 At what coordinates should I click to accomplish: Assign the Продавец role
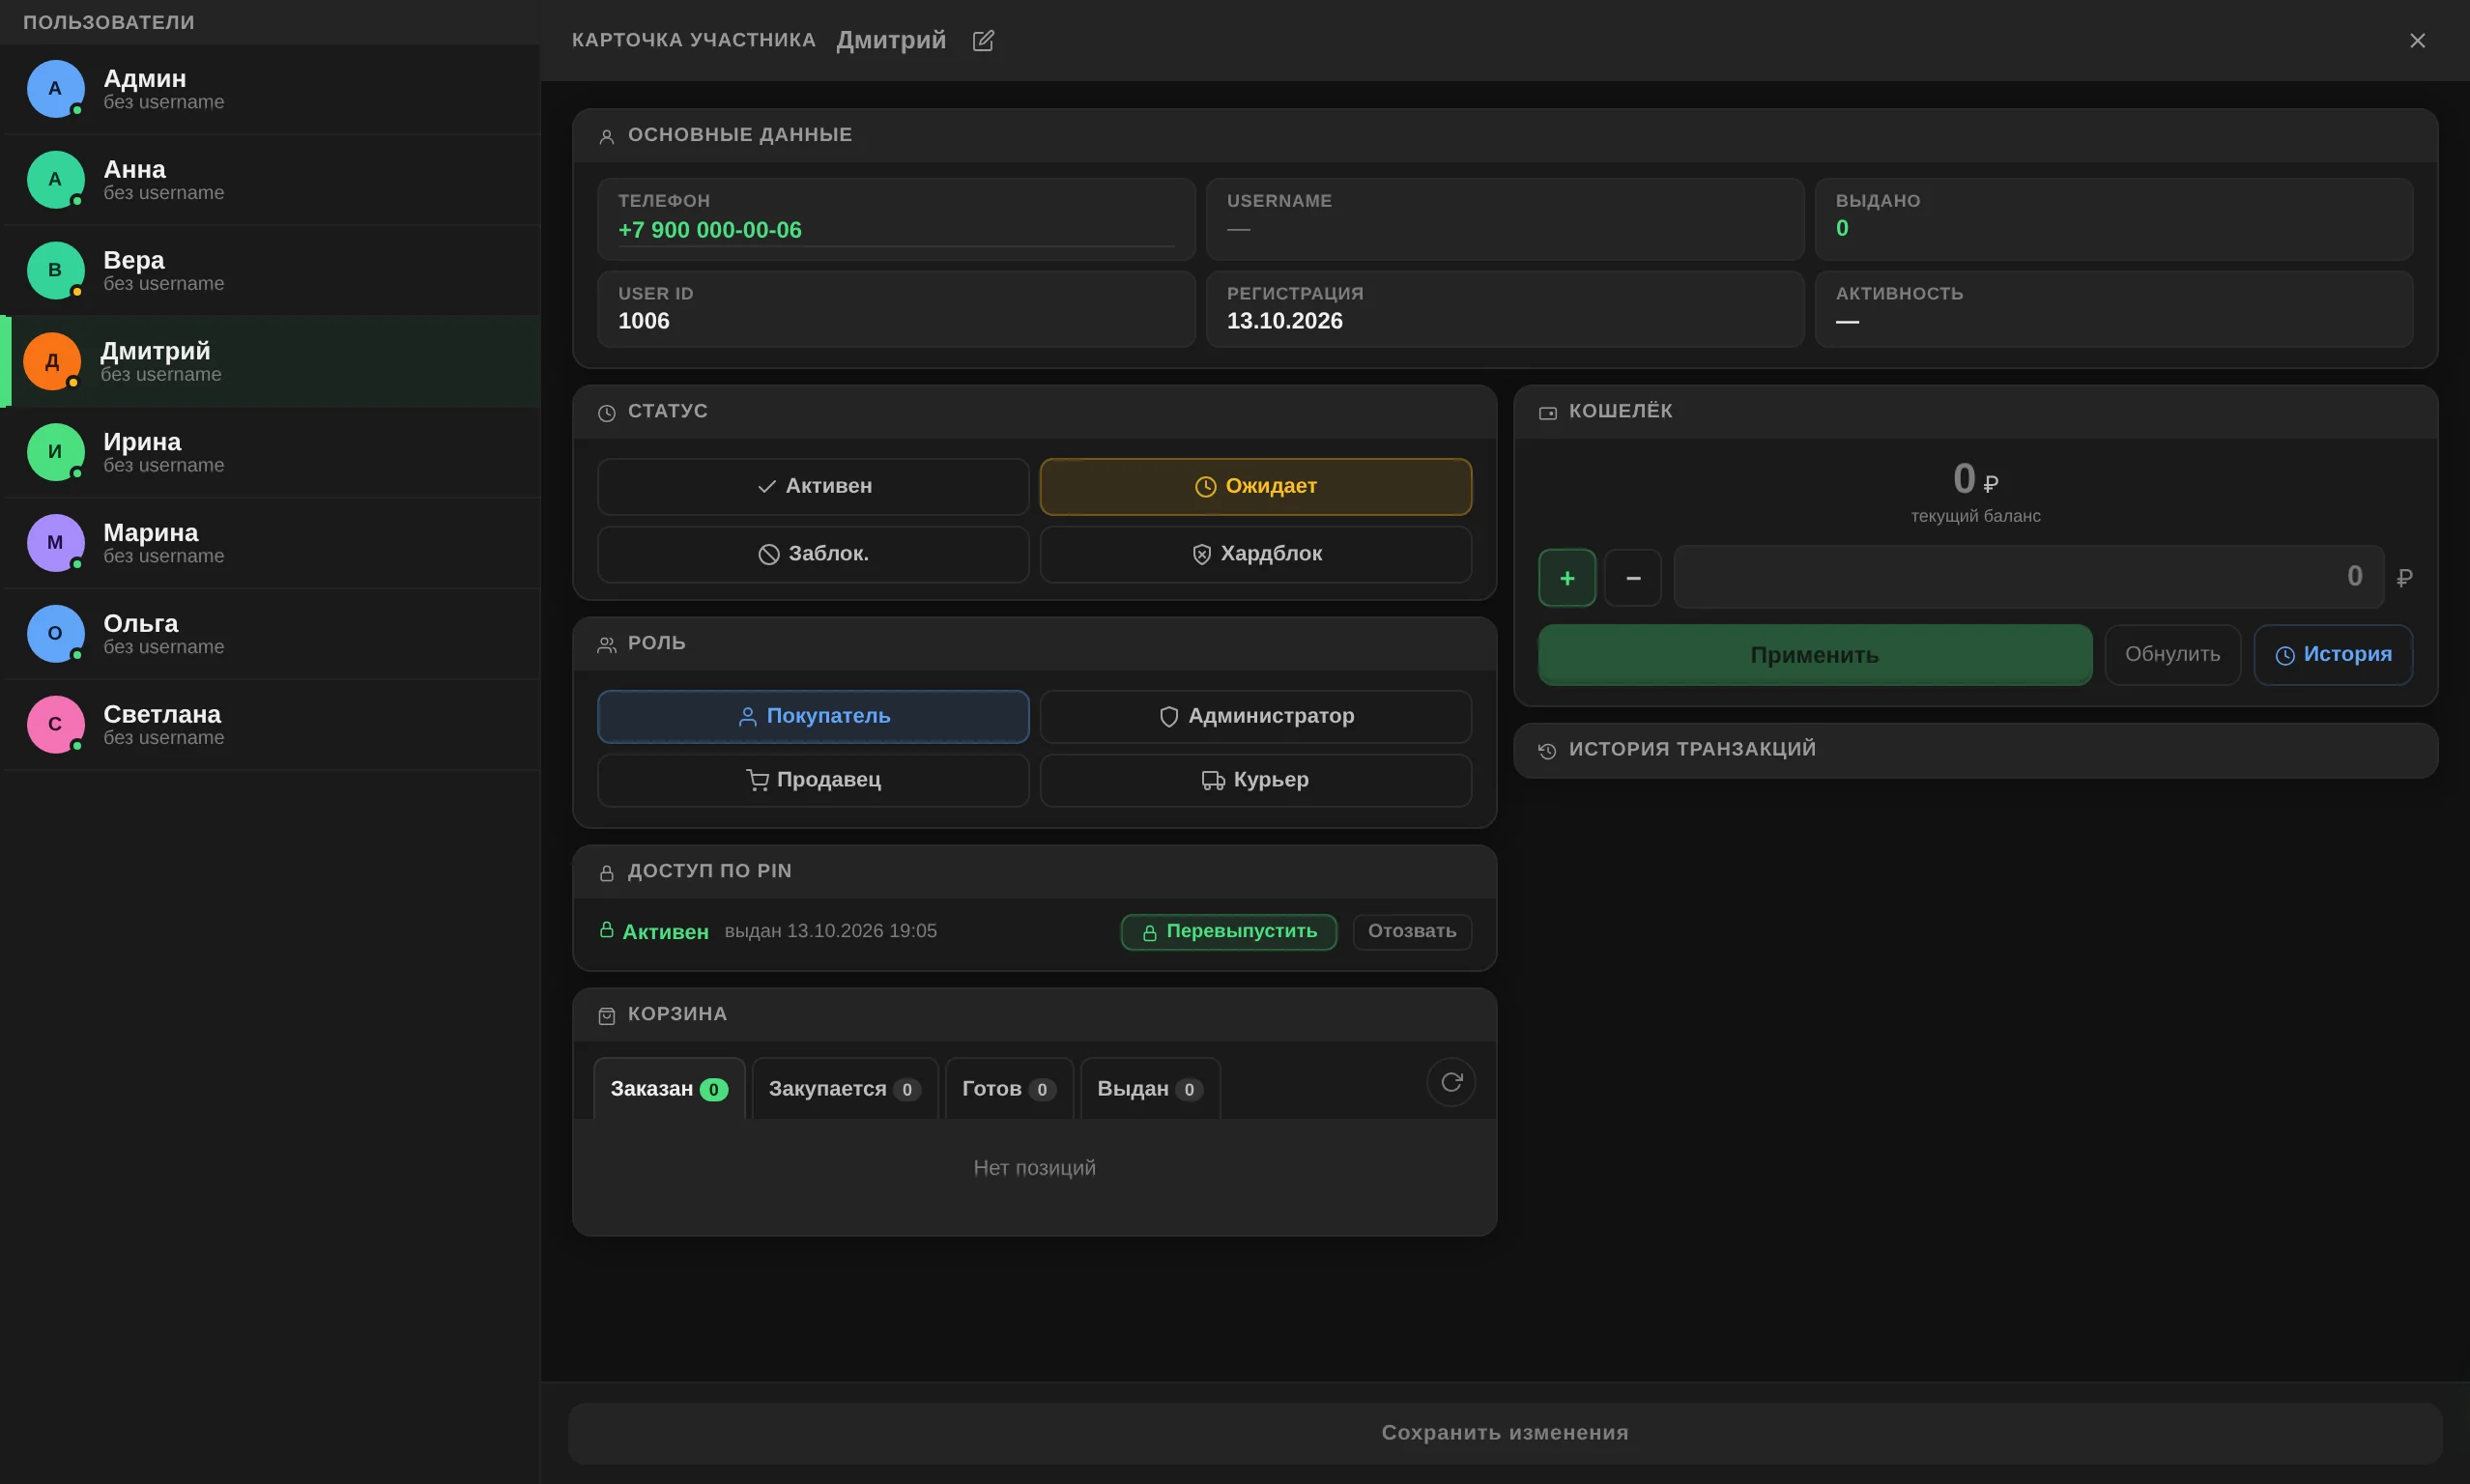click(x=813, y=780)
